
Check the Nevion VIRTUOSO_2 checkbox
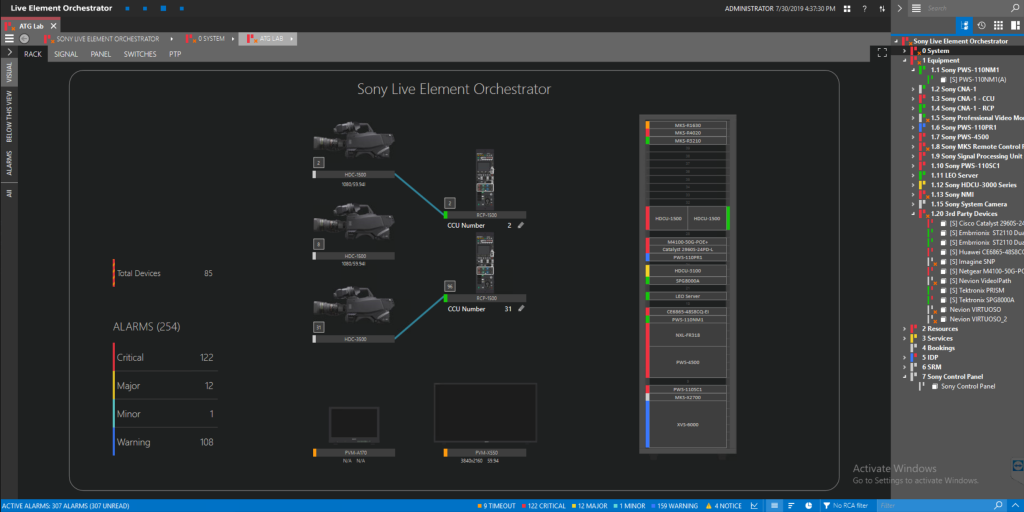point(944,319)
